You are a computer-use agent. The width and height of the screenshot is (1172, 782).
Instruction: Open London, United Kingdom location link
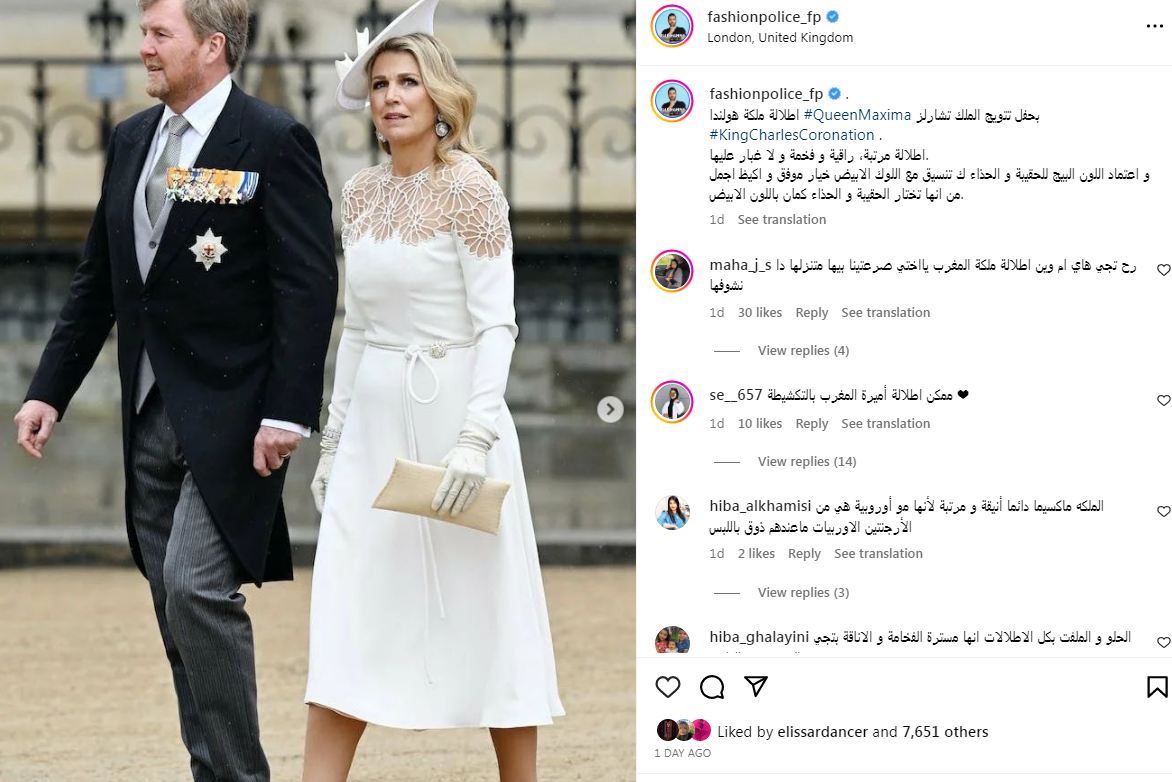(780, 37)
